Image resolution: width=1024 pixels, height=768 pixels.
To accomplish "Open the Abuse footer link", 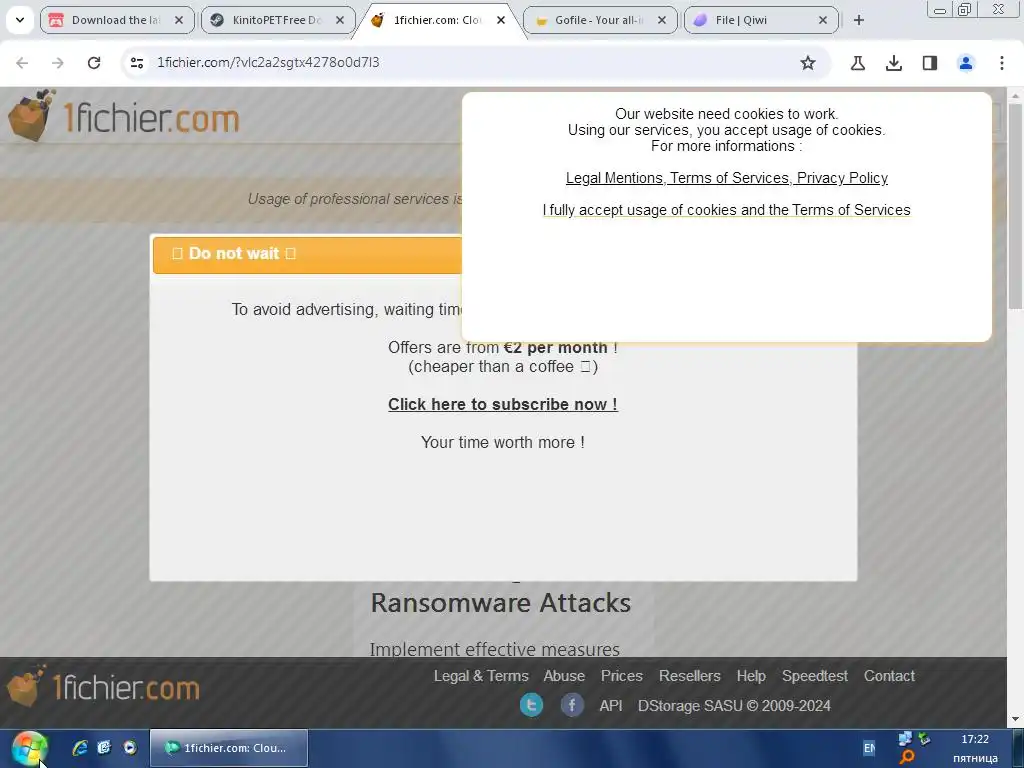I will point(564,676).
